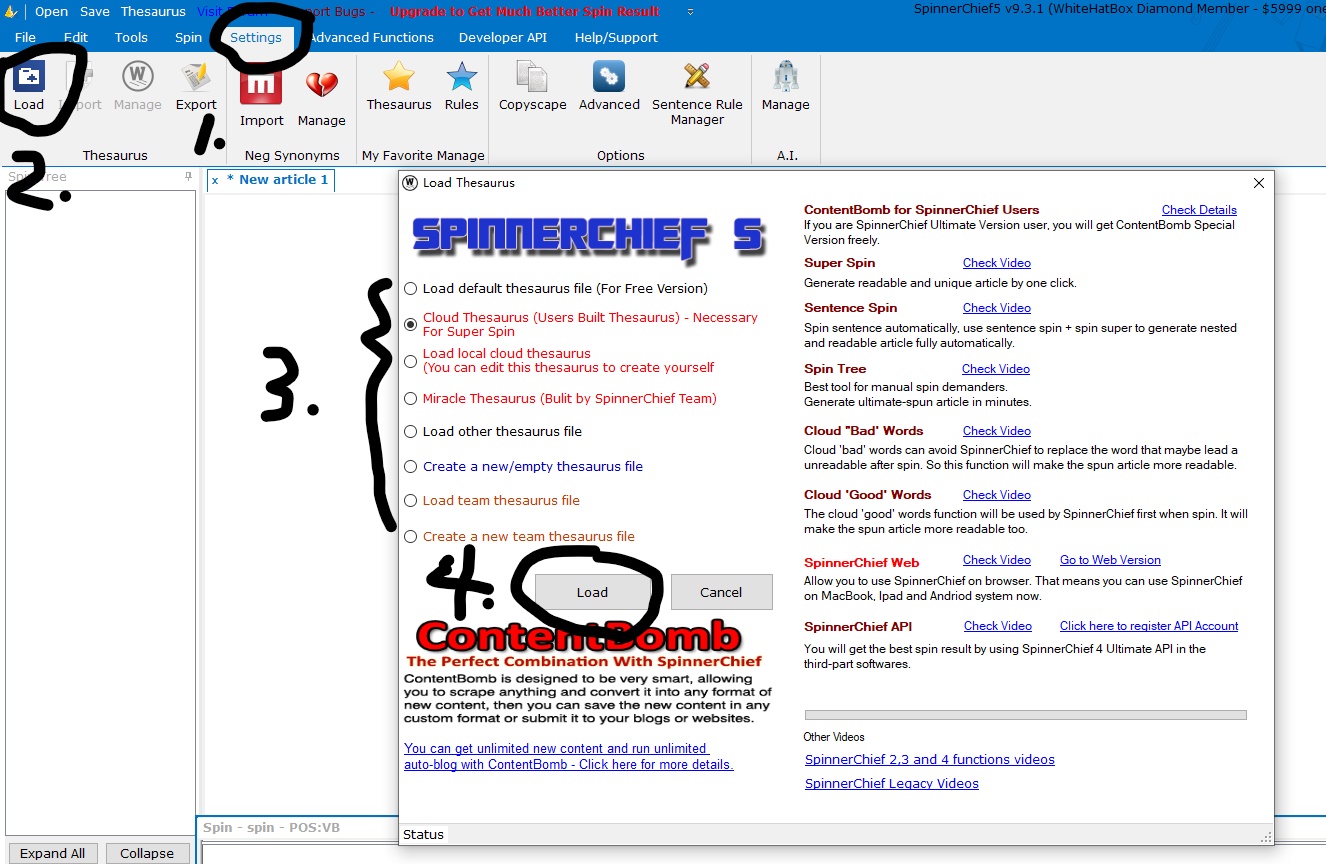
Task: Choose Create a new/empty thesaurus file option
Action: point(411,467)
